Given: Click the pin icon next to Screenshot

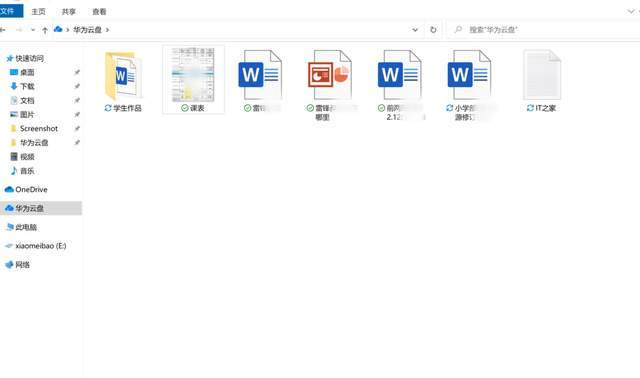Looking at the screenshot, I should pos(77,129).
